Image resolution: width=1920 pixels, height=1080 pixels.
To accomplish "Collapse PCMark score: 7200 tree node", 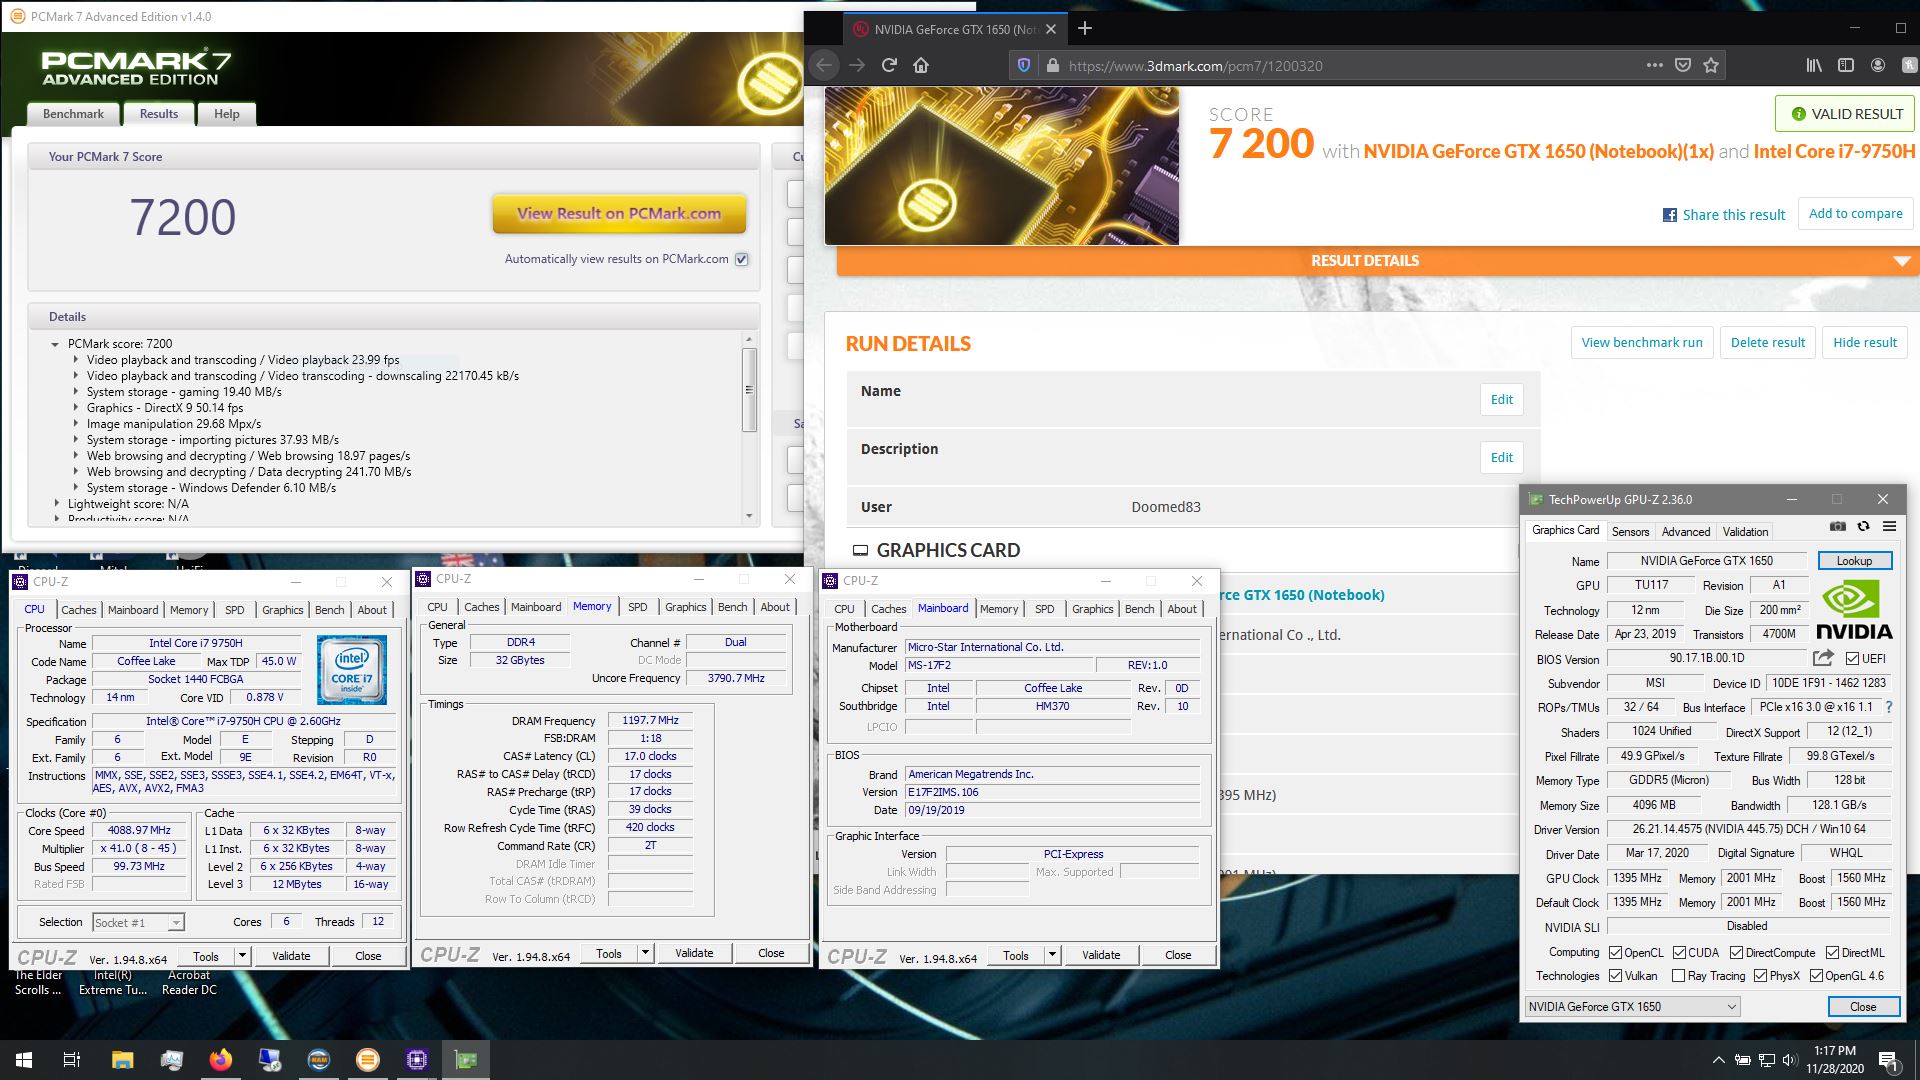I will [55, 344].
